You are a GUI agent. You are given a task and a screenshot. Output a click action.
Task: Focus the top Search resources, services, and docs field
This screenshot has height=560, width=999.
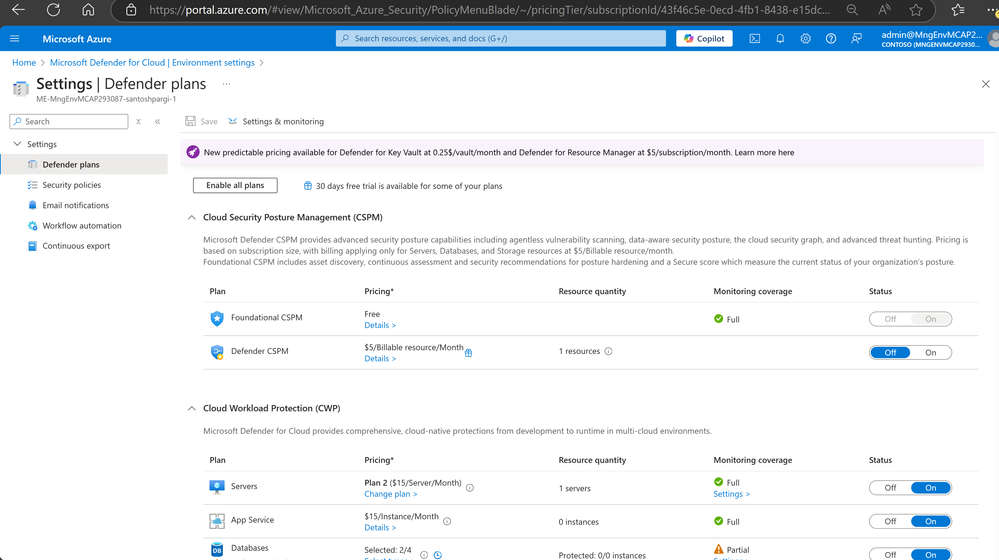pyautogui.click(x=501, y=38)
